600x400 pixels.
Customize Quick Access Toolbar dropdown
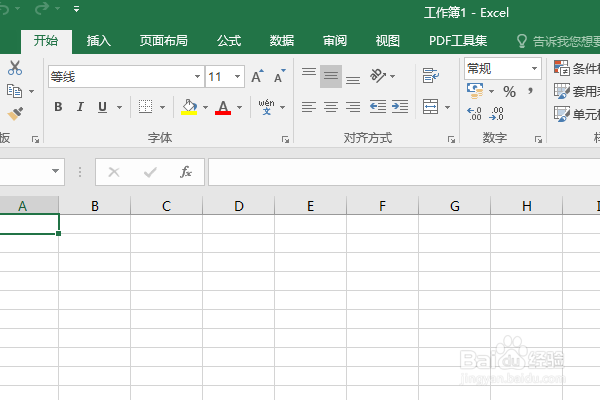77,9
